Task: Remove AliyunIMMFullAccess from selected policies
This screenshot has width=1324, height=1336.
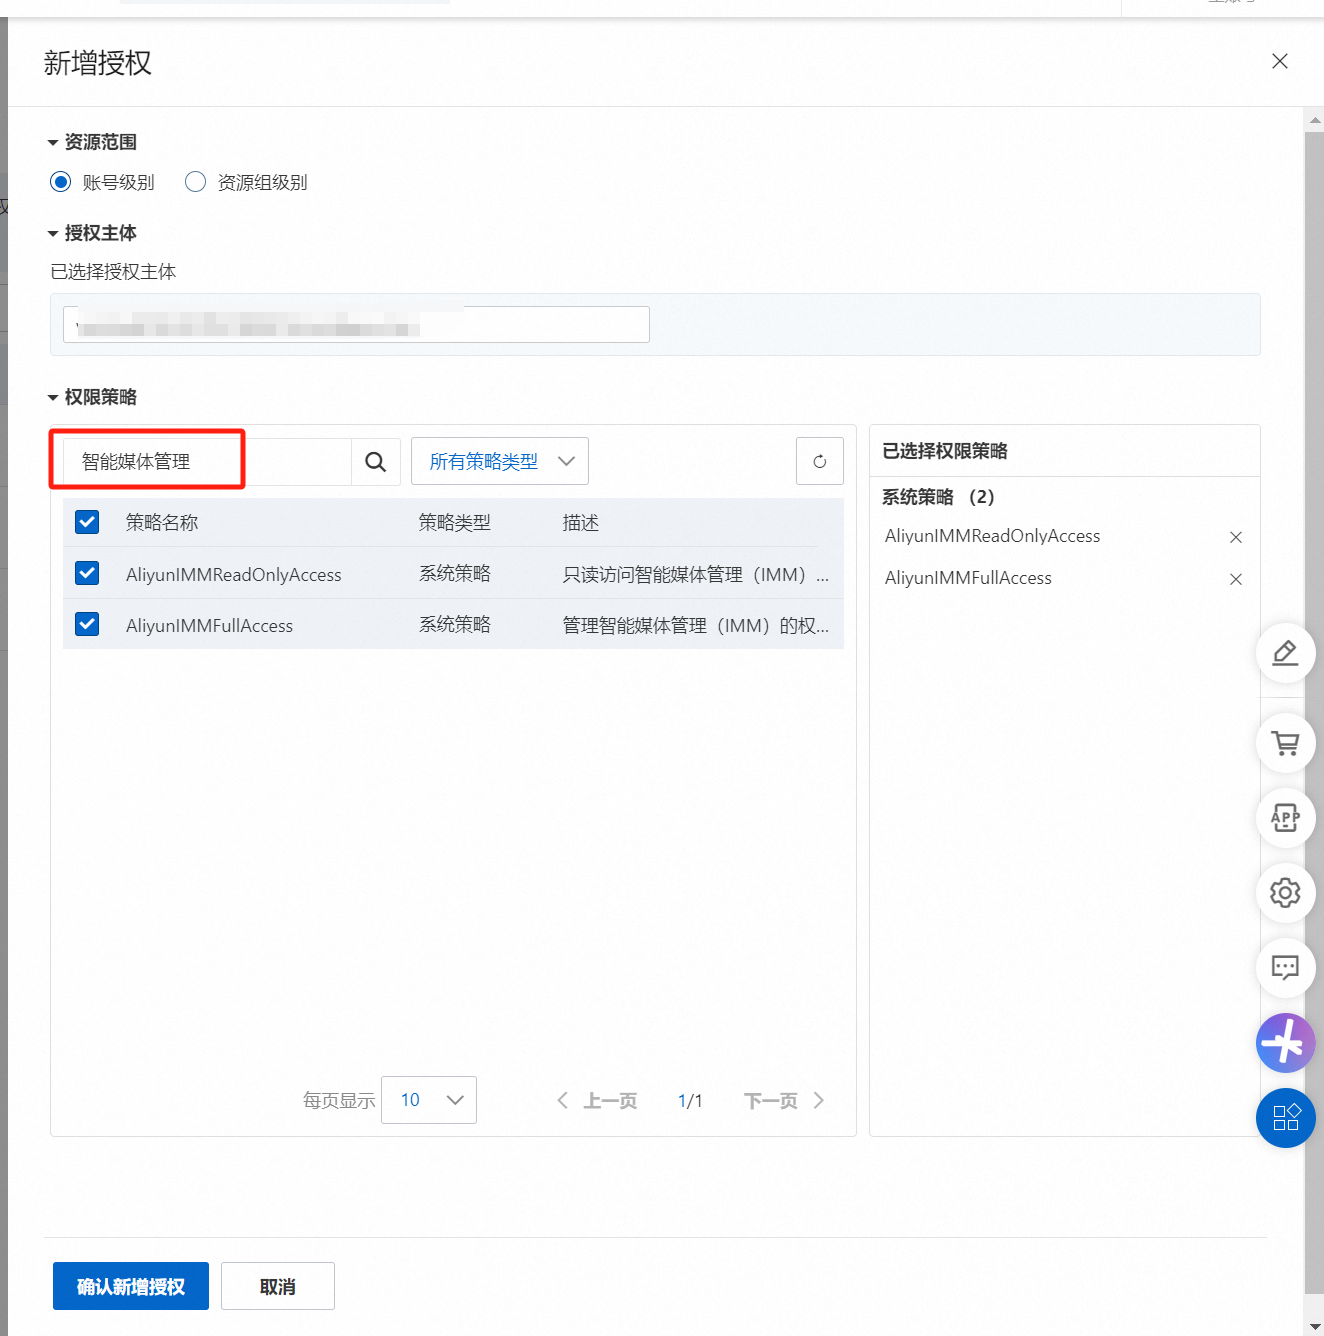Action: [1236, 579]
